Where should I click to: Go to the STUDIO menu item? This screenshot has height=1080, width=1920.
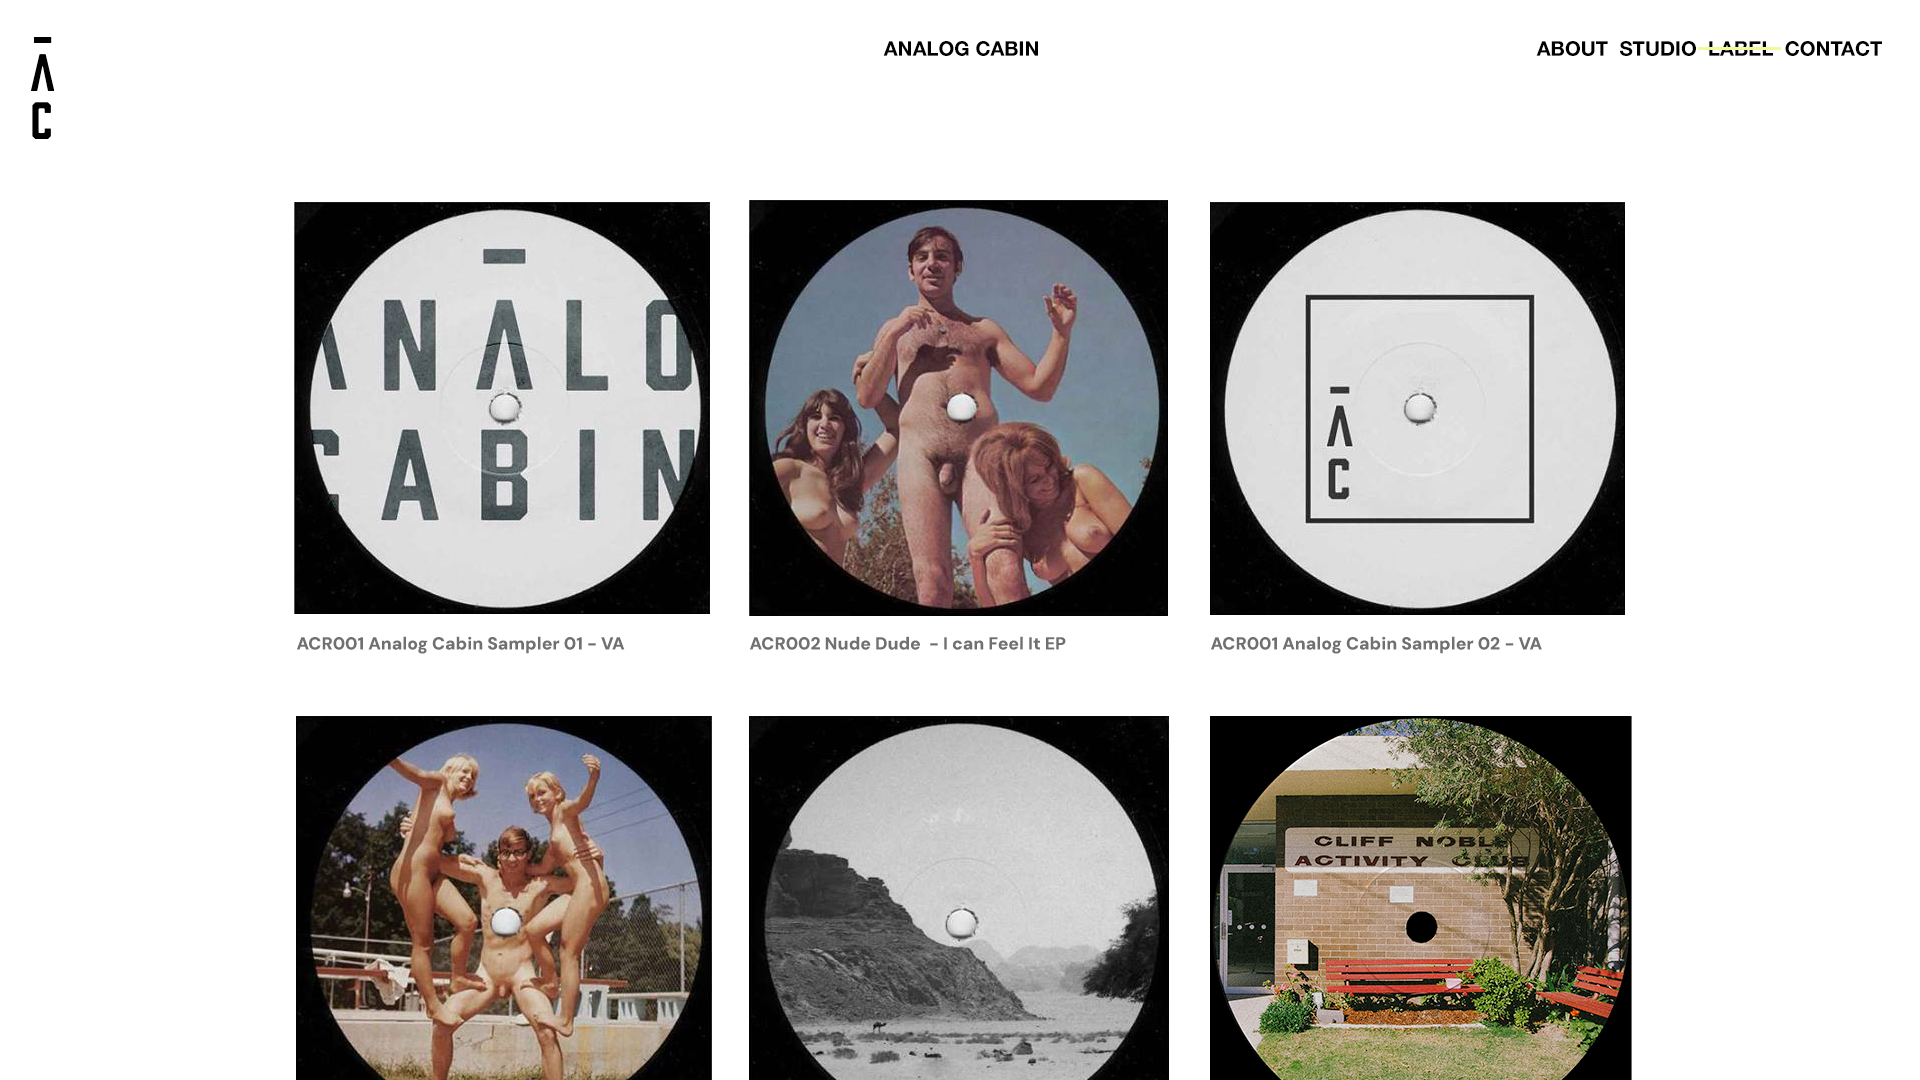[x=1657, y=48]
